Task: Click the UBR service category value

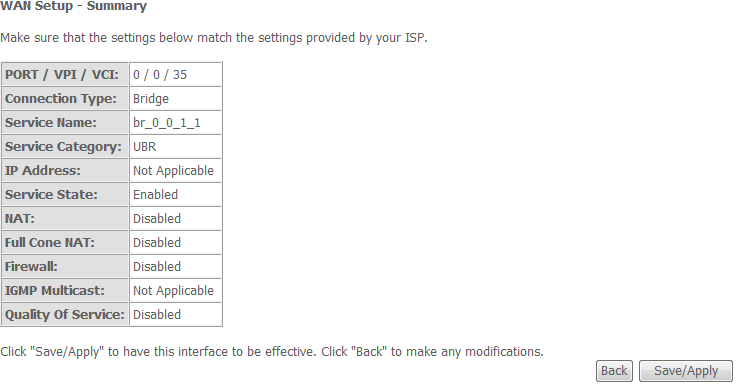Action: click(145, 146)
